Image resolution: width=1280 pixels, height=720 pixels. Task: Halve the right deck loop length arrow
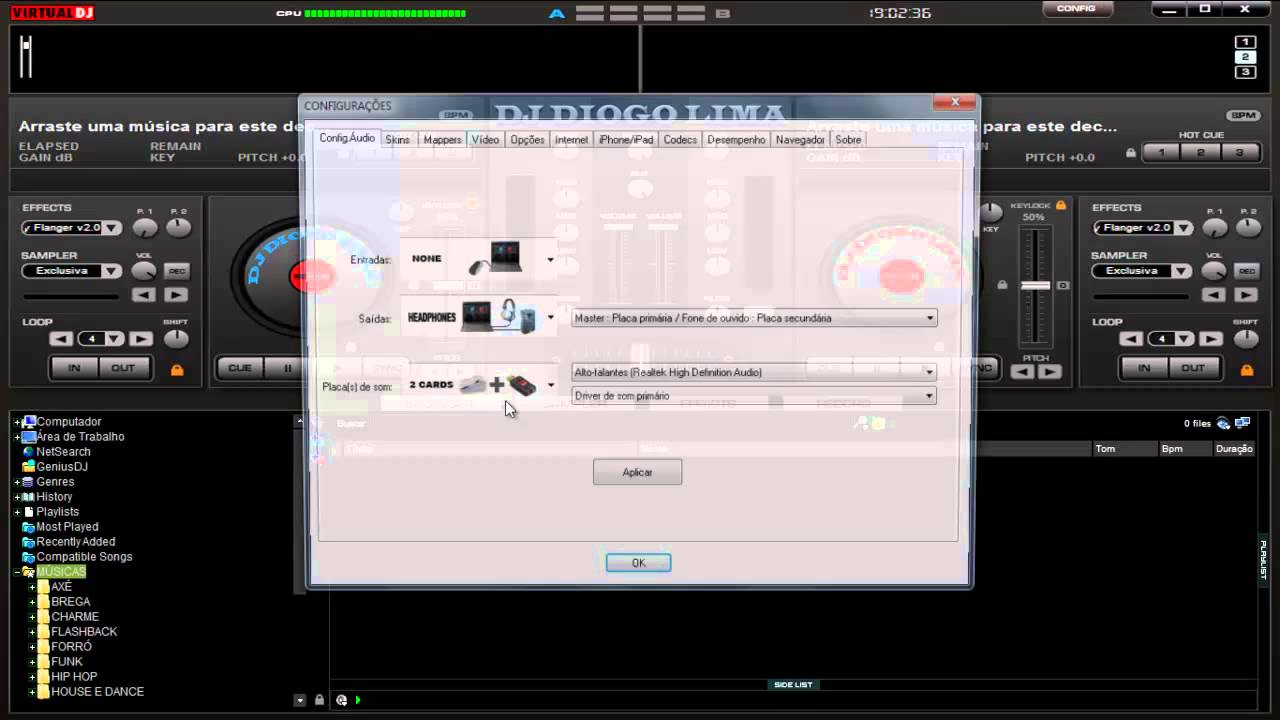[x=1133, y=339]
